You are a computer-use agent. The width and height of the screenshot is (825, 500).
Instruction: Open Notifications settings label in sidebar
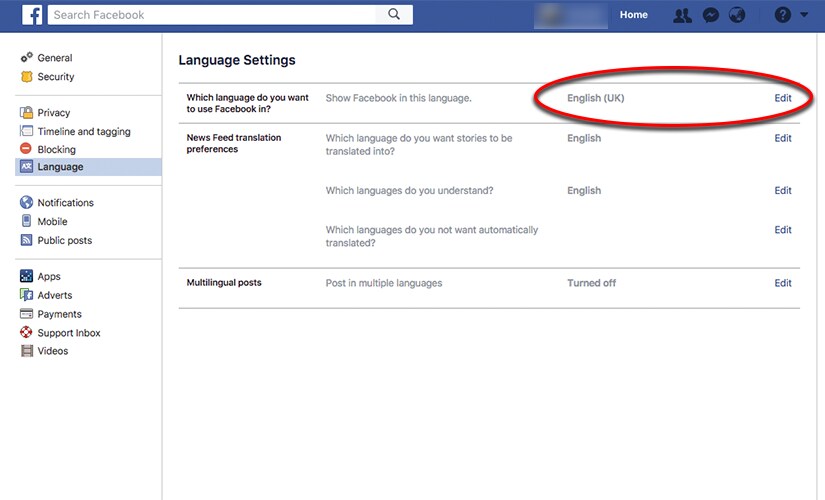click(x=65, y=203)
